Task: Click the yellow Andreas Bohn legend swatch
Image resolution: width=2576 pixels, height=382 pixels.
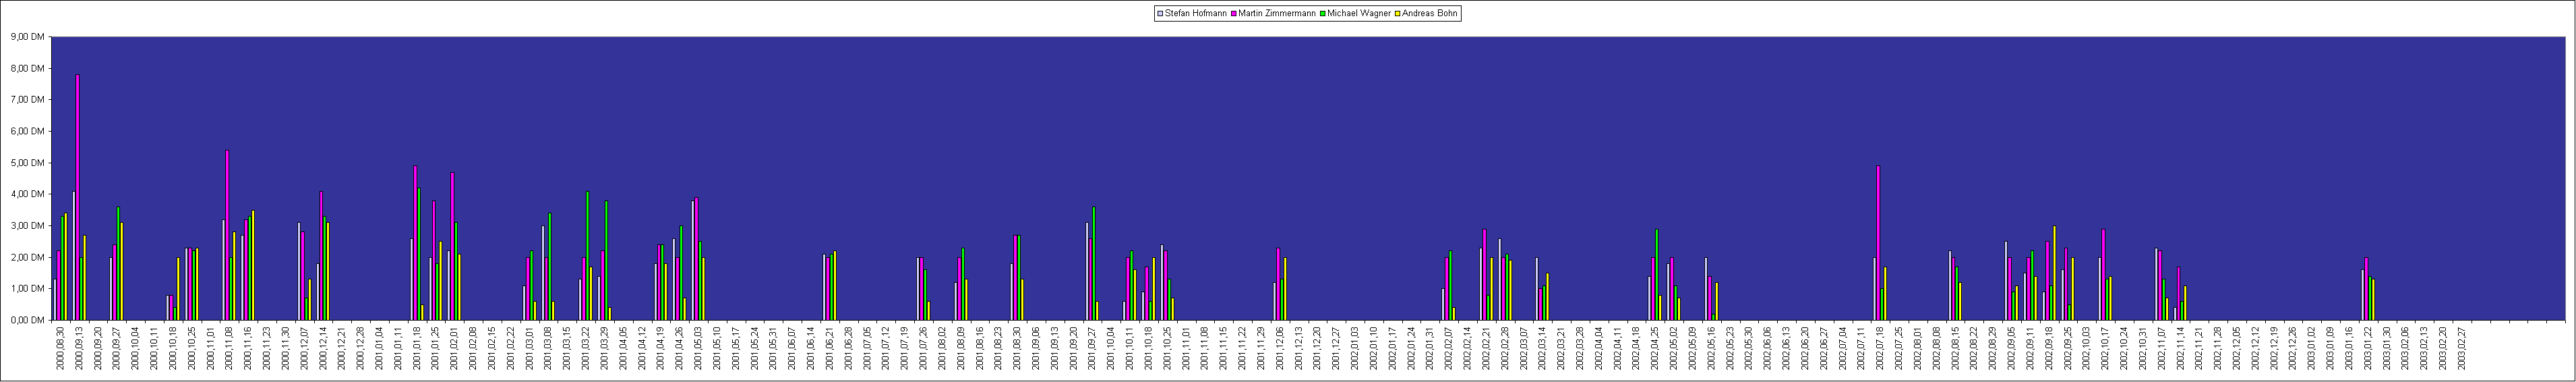Action: pyautogui.click(x=1399, y=14)
